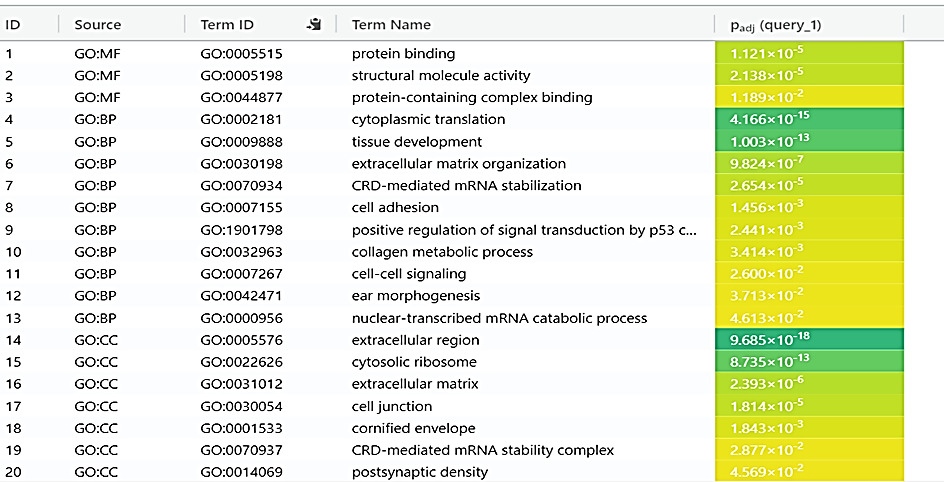Click the 8.735×10⁻¹³ p-value cell

pos(809,362)
